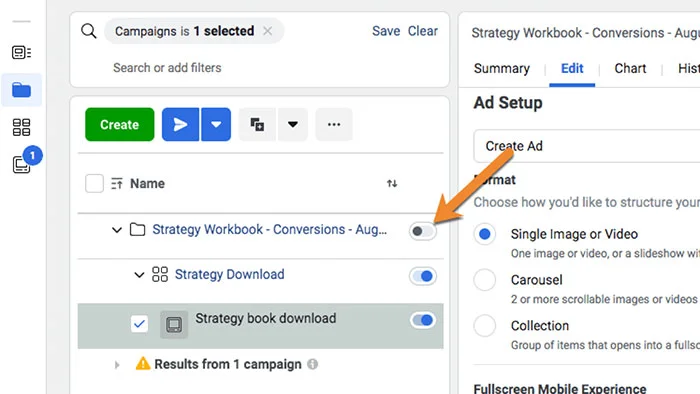Image resolution: width=700 pixels, height=394 pixels.
Task: Open the Create Ad dropdown field
Action: click(x=587, y=146)
